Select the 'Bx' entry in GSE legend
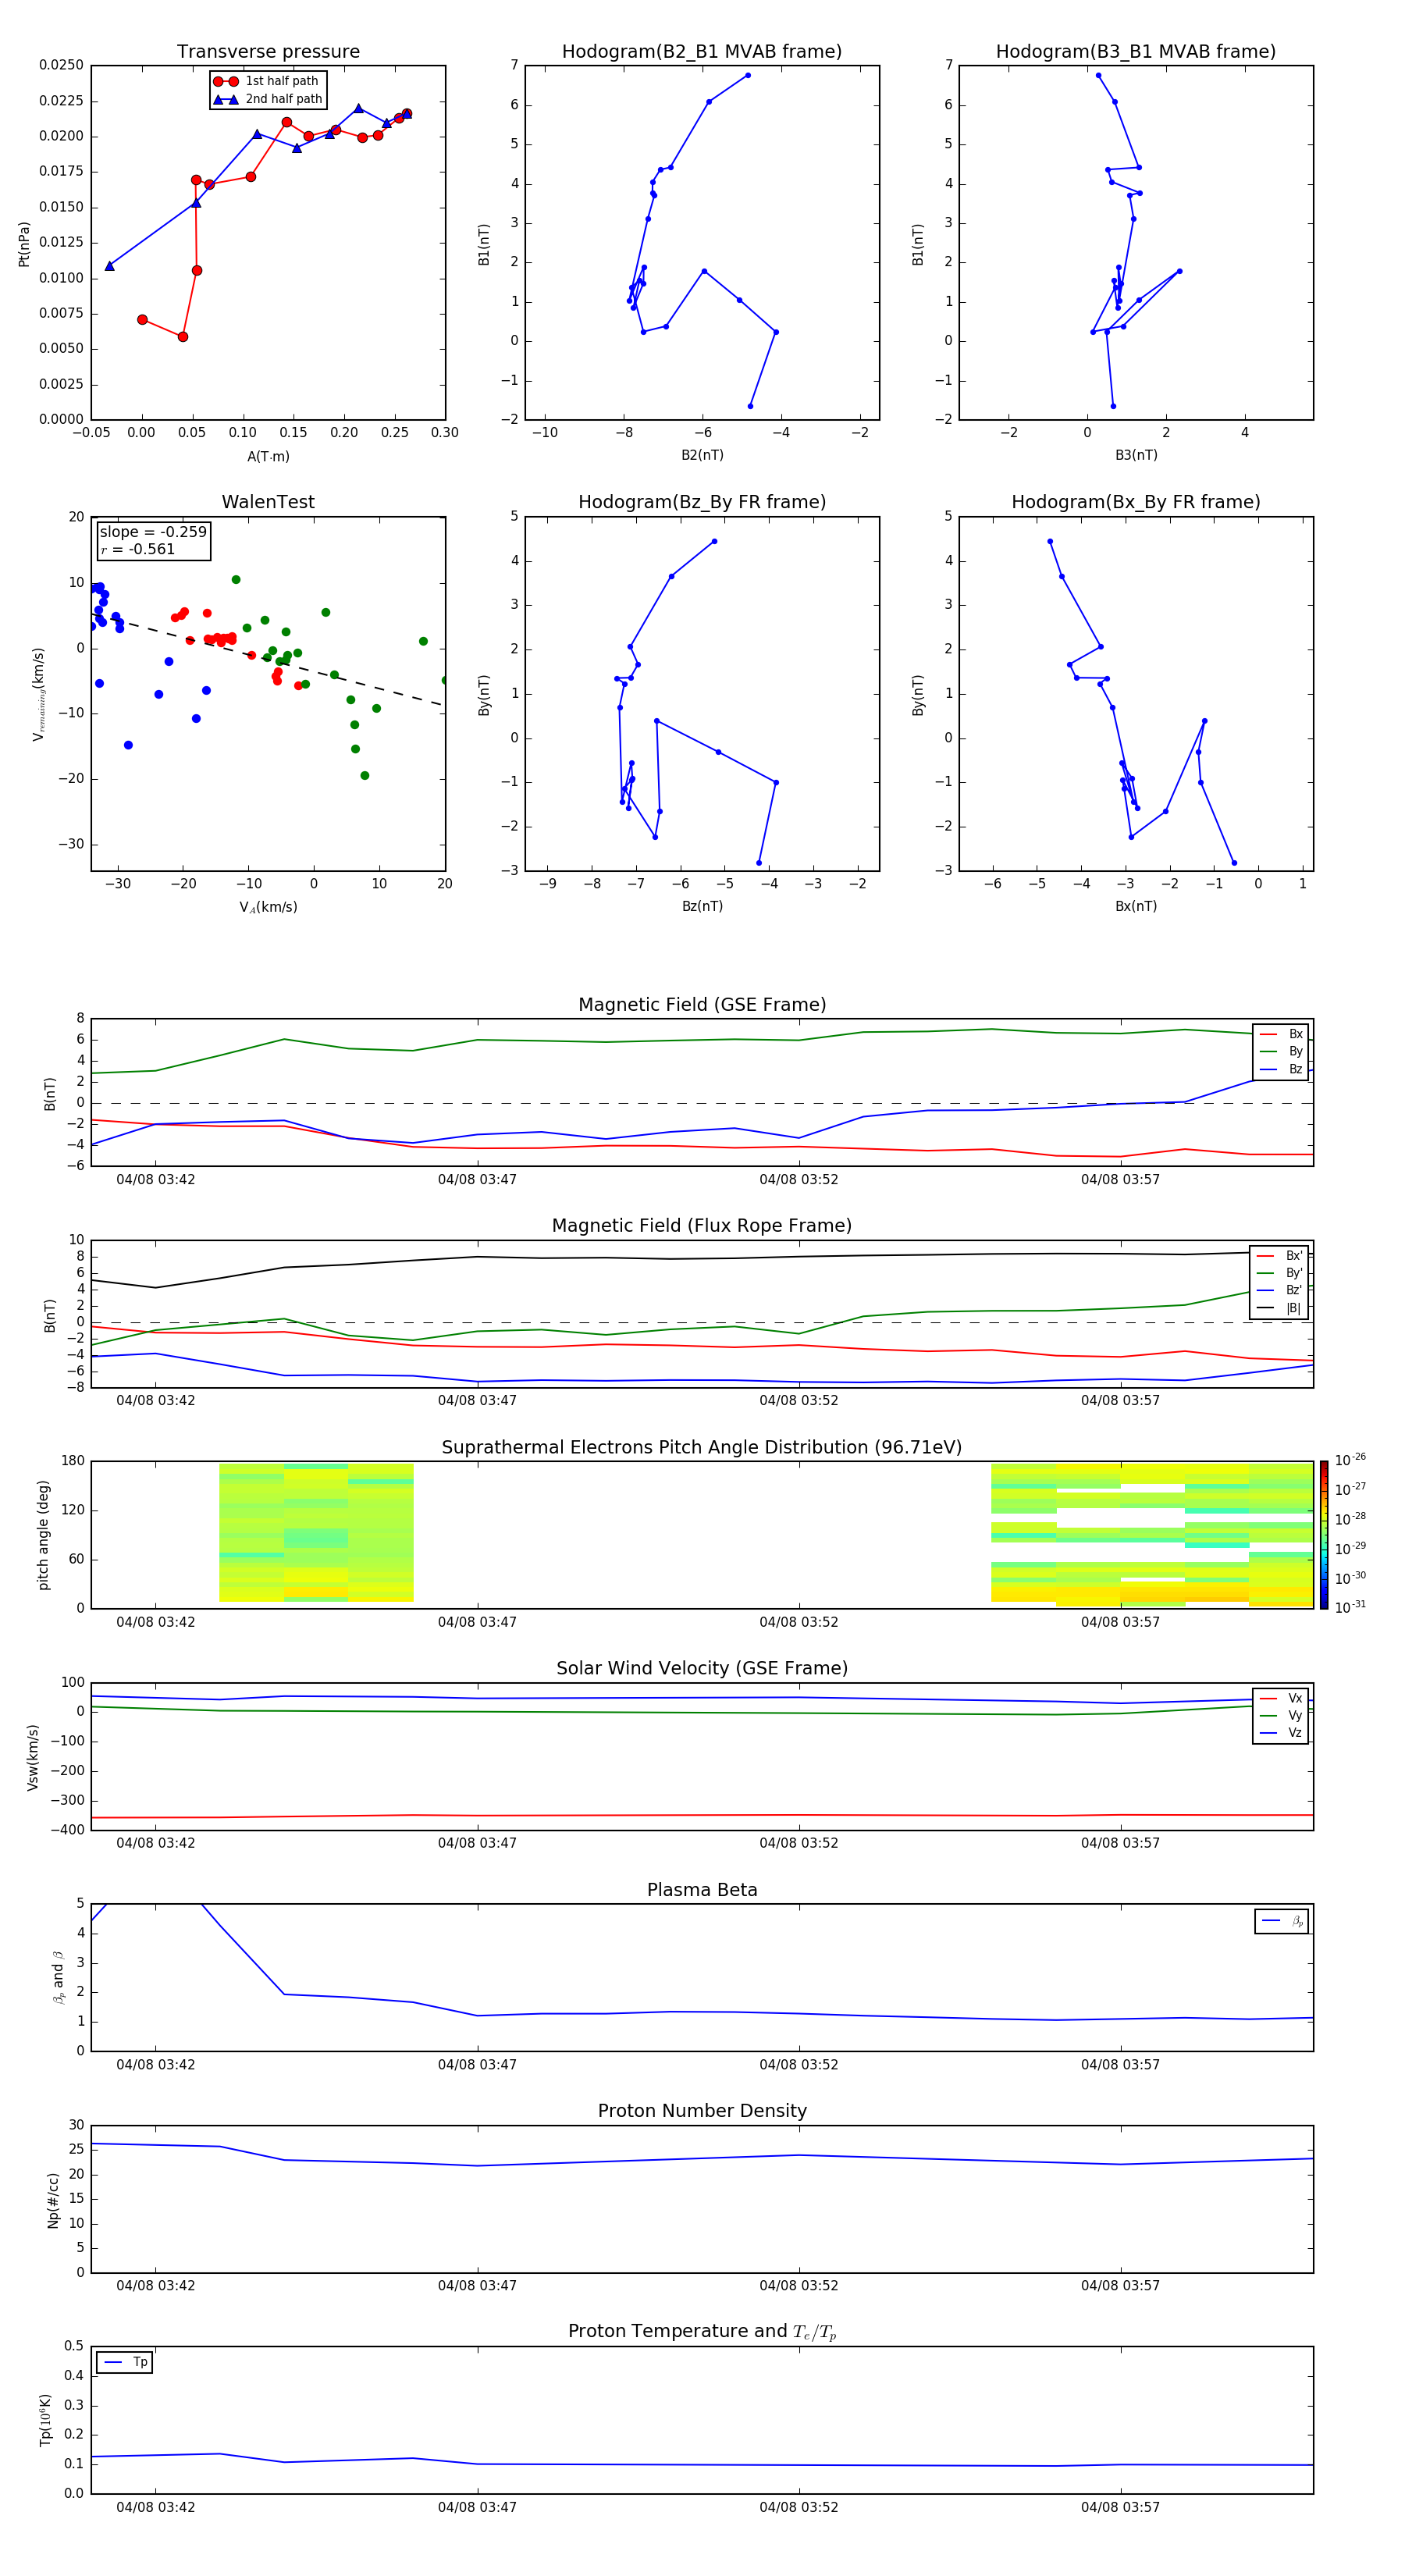Image resolution: width=1405 pixels, height=2576 pixels. tap(1281, 1034)
